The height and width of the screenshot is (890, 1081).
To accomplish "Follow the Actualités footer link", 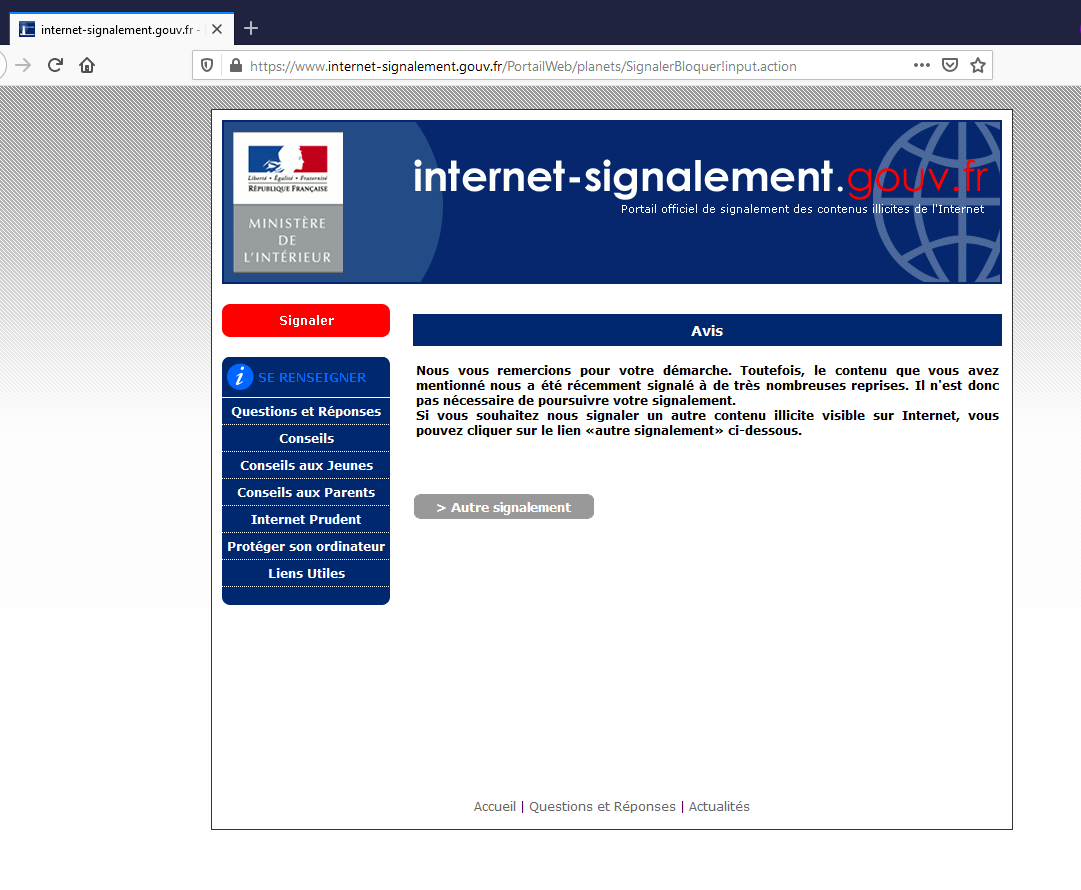I will click(x=718, y=807).
